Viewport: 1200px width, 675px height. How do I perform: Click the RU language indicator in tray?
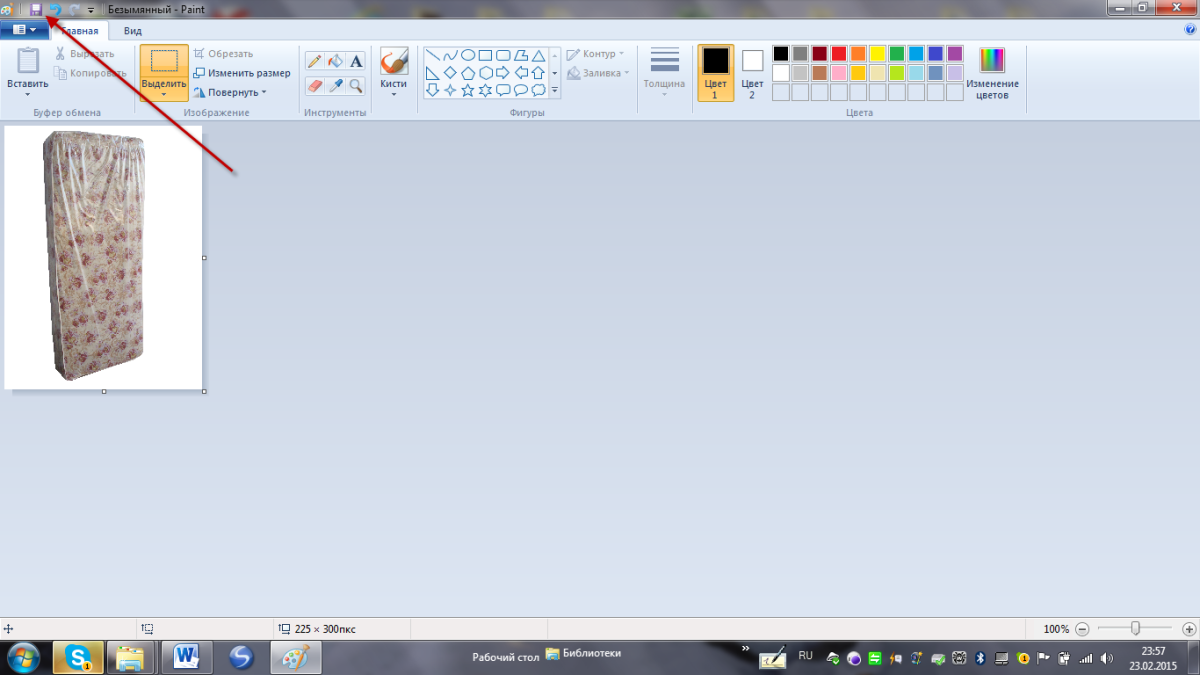805,656
